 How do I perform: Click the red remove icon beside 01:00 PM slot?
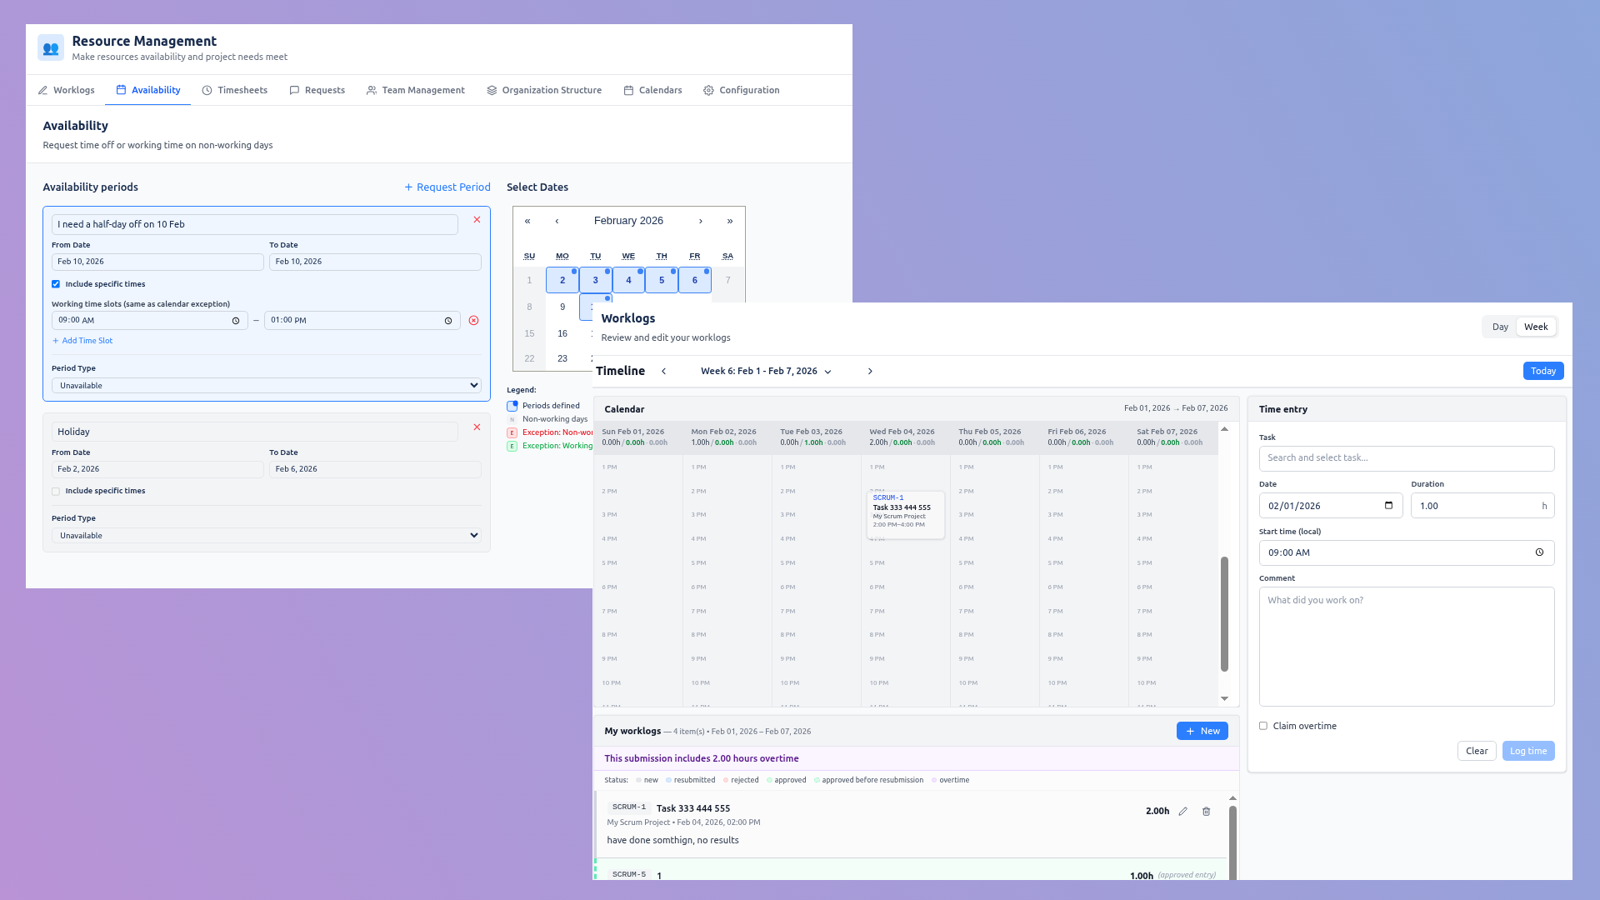point(473,320)
